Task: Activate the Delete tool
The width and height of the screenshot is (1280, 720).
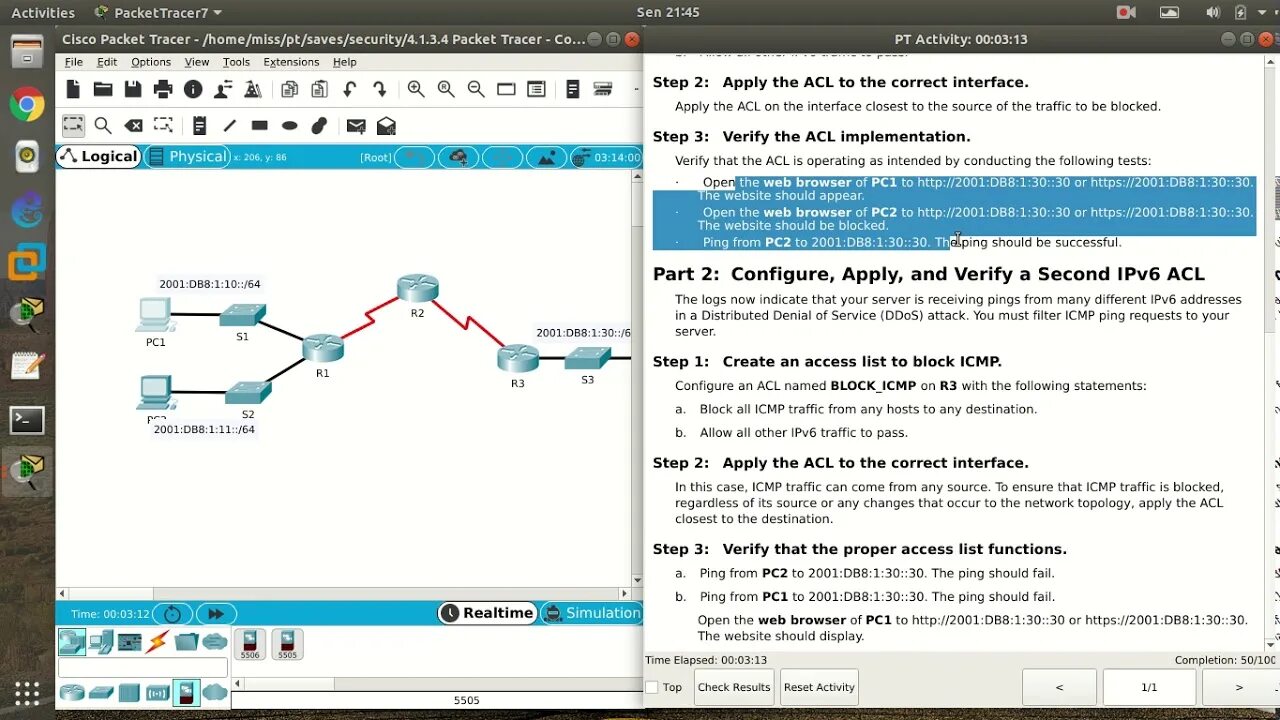Action: click(x=133, y=126)
